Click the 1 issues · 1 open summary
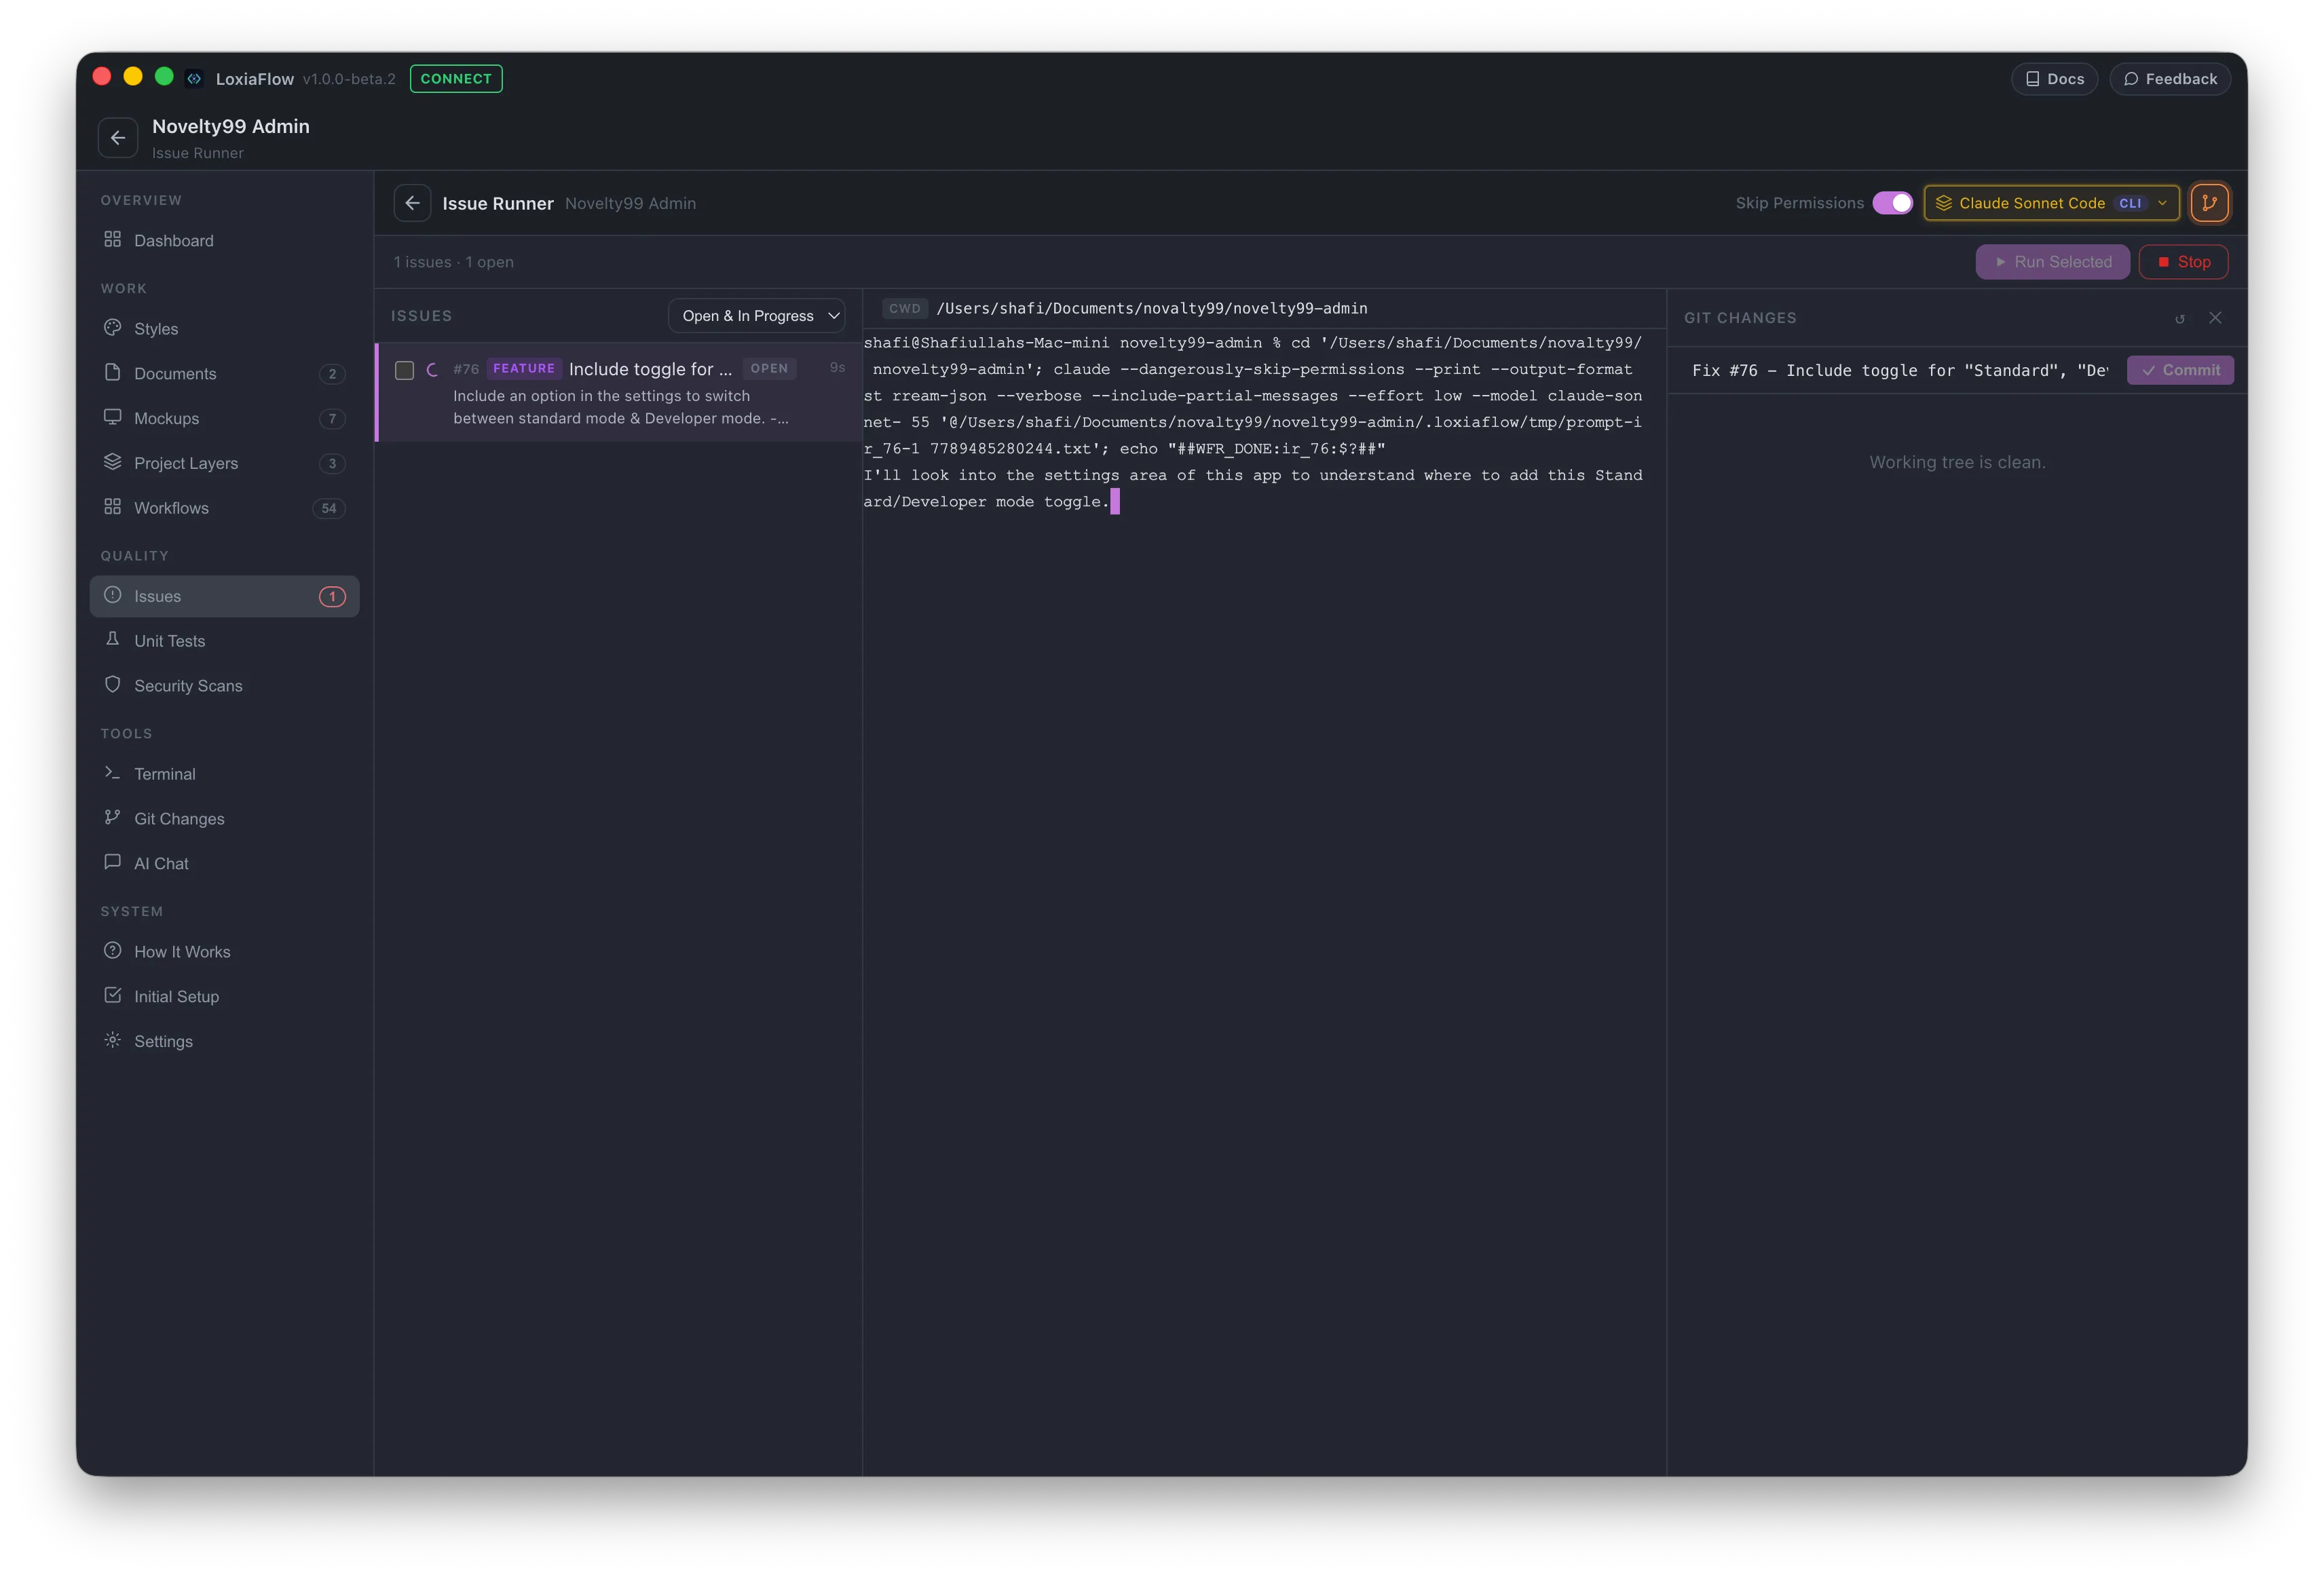The height and width of the screenshot is (1577, 2324). pos(454,262)
